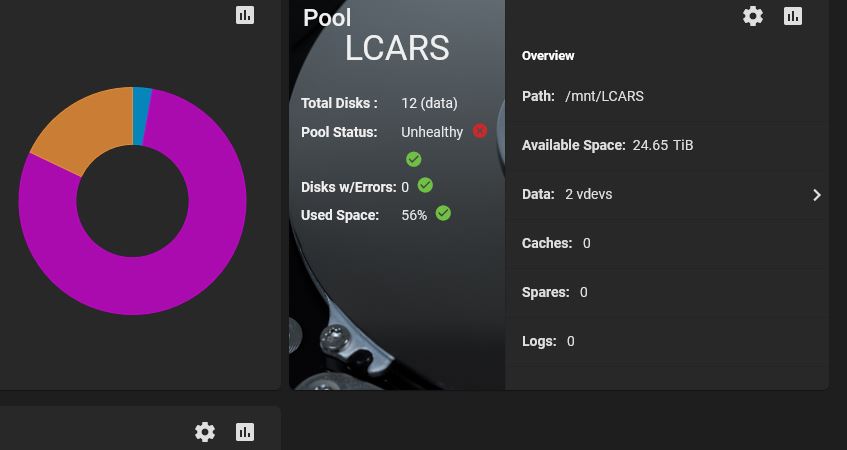Click the Spares: 0 row

tap(670, 292)
